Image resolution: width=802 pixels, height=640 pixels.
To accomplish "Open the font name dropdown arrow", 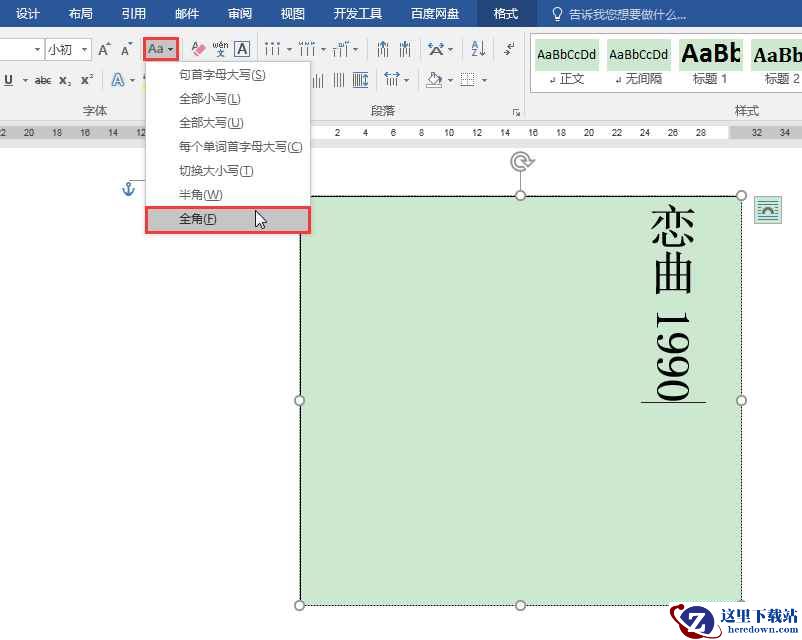I will tap(37, 50).
